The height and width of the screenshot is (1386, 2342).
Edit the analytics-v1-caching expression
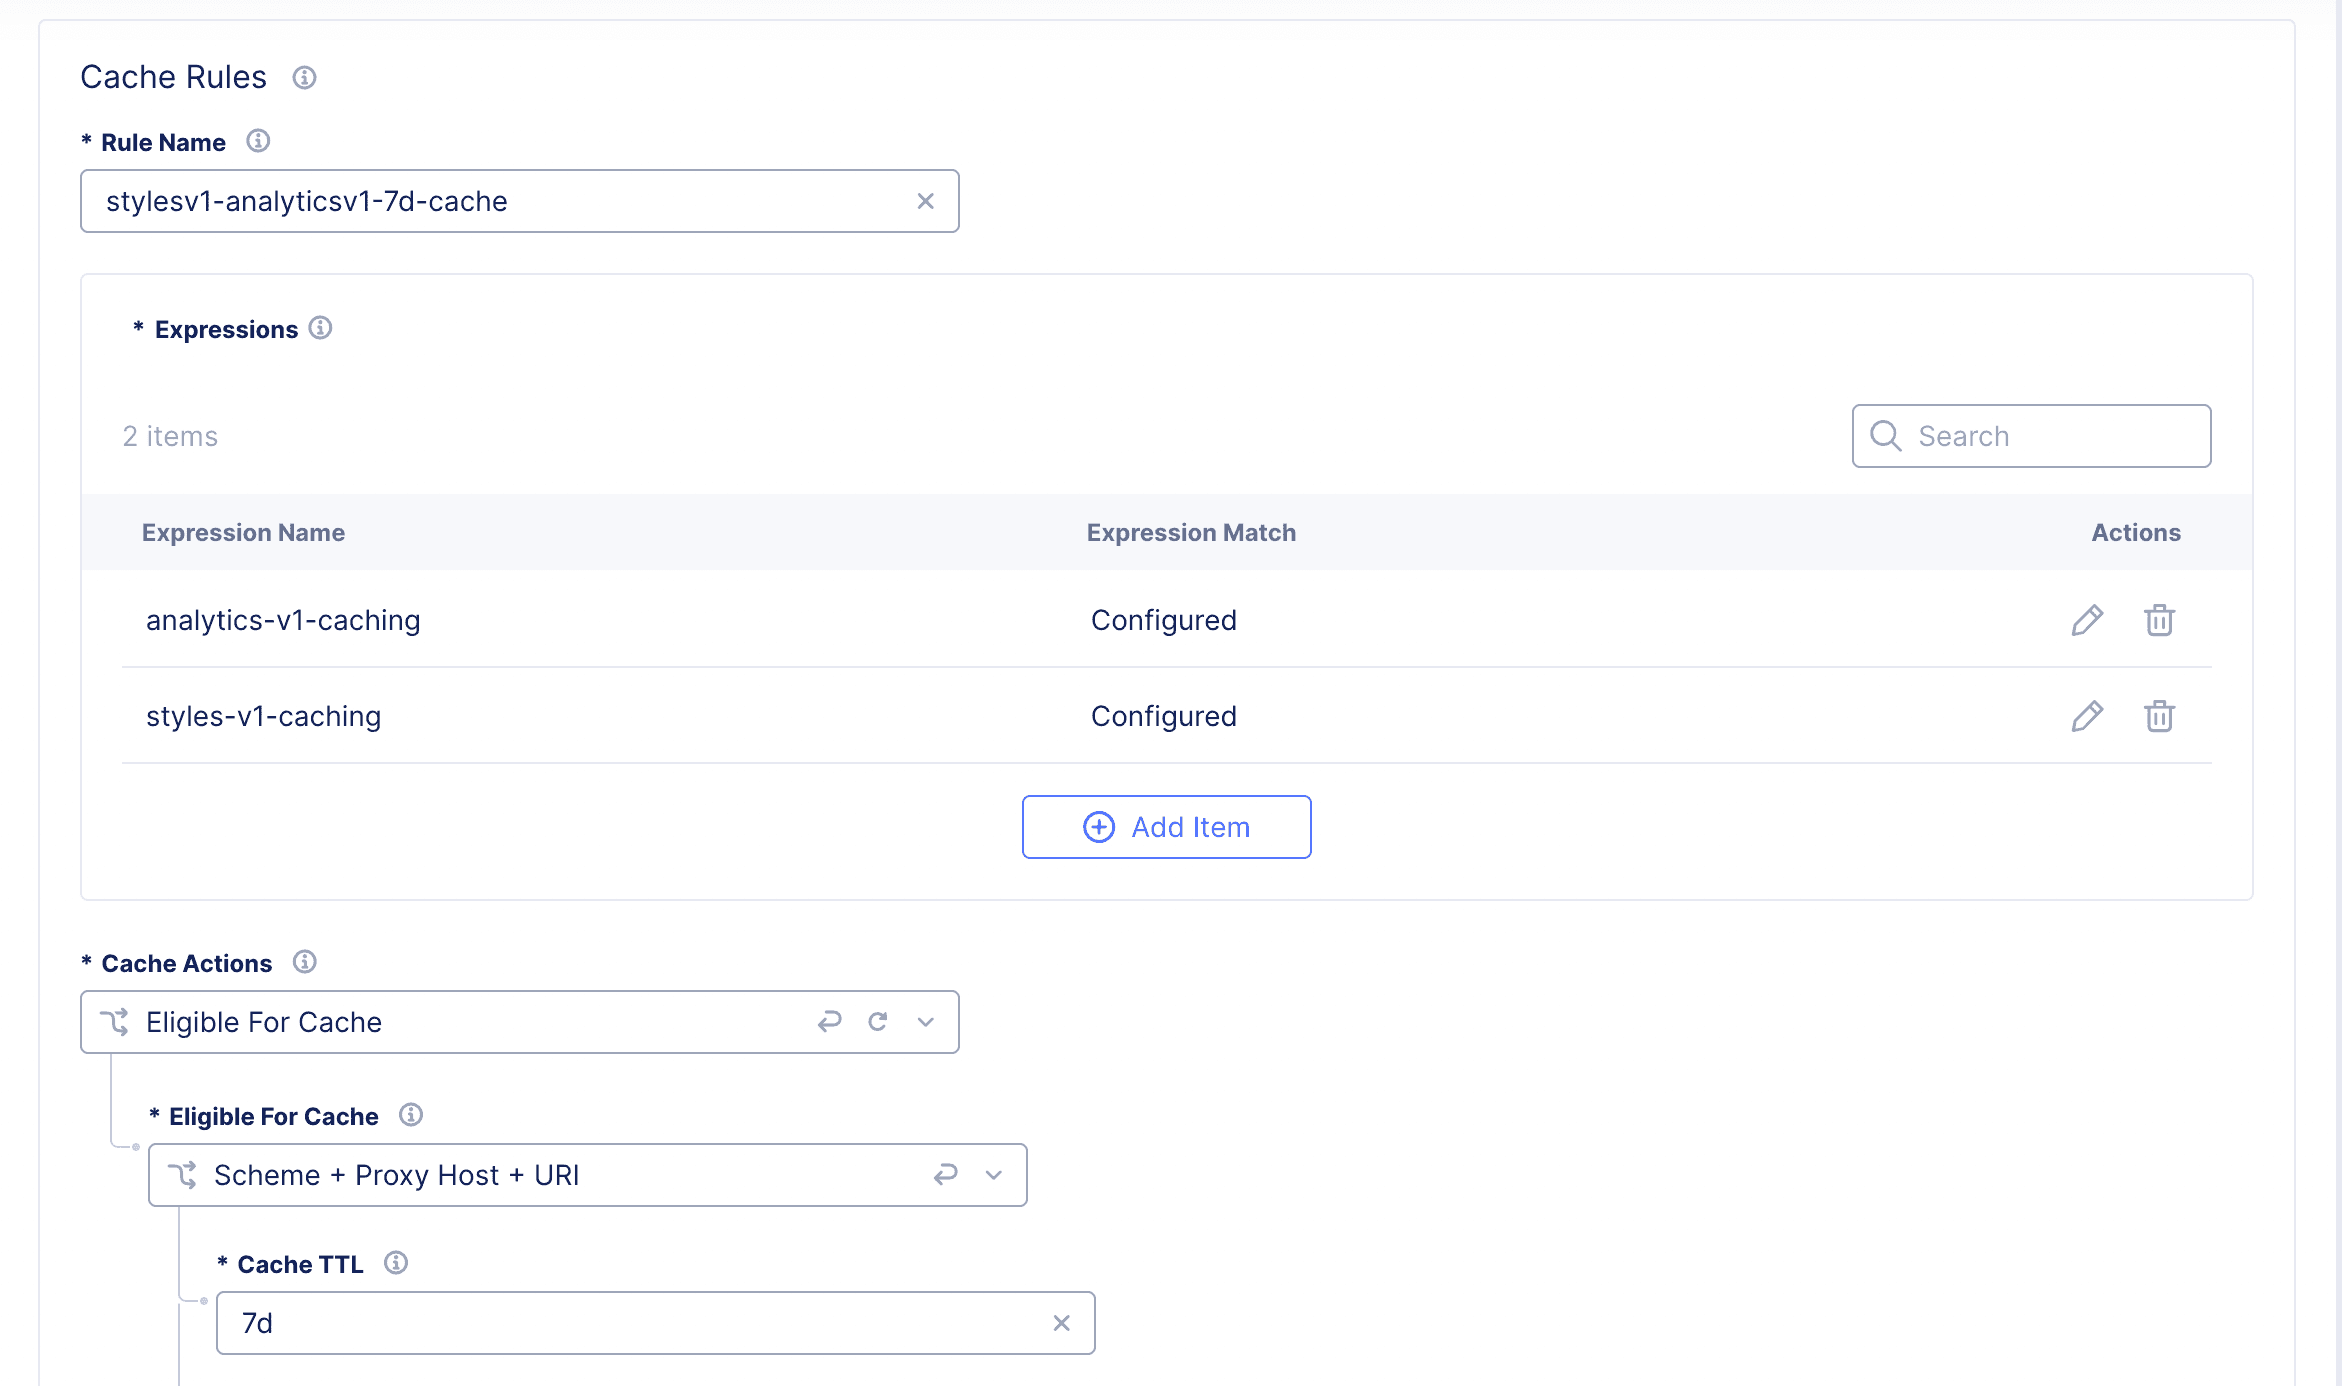pyautogui.click(x=2087, y=620)
